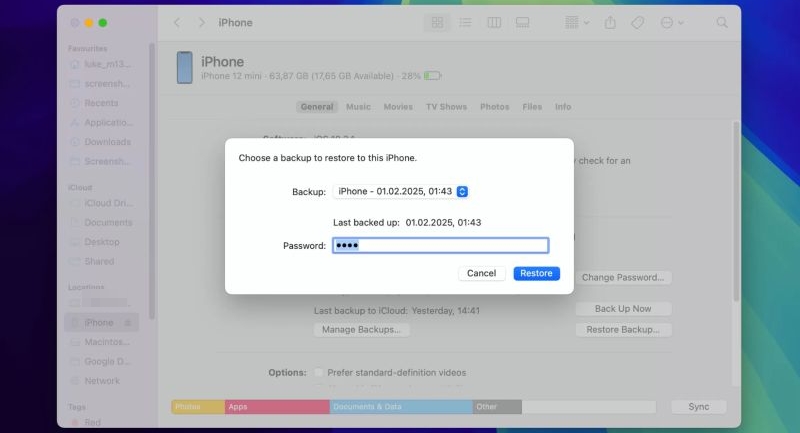Go back with the toolbar back arrow
The height and width of the screenshot is (433, 800).
[177, 22]
